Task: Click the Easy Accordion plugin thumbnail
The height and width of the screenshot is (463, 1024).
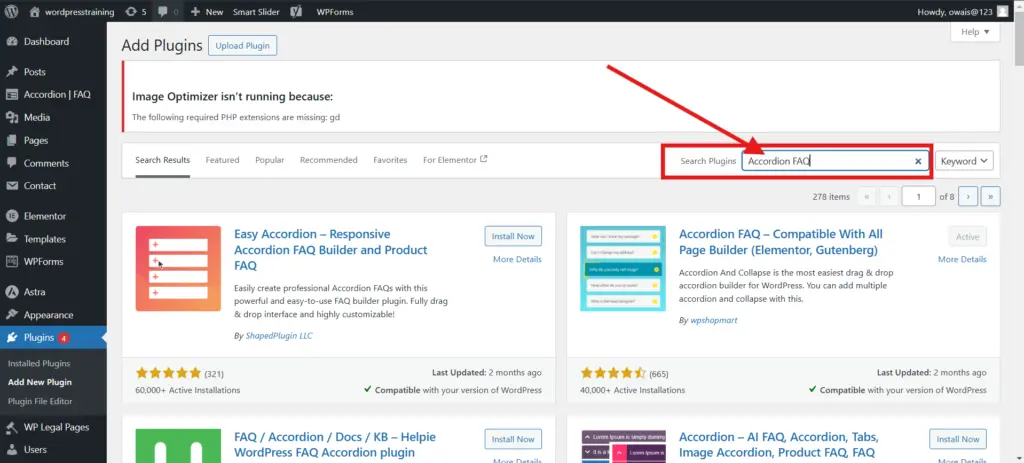Action: [x=178, y=268]
